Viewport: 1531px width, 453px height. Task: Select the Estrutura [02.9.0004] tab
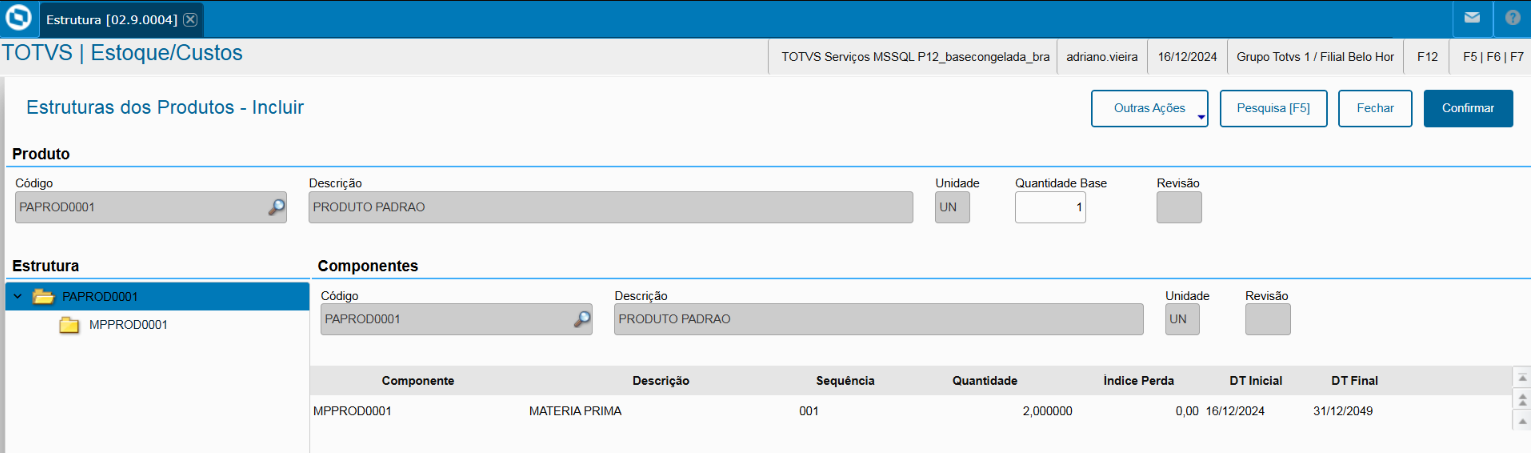(111, 19)
